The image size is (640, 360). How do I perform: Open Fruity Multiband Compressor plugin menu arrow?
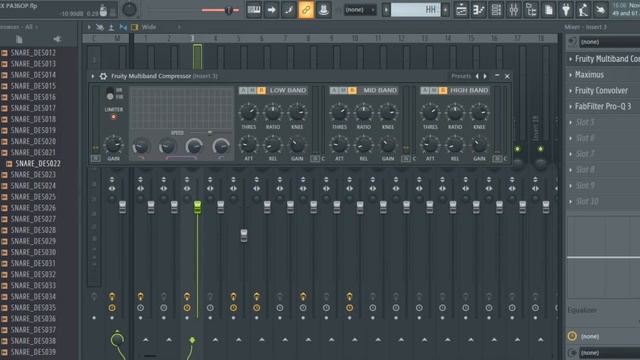coord(93,76)
